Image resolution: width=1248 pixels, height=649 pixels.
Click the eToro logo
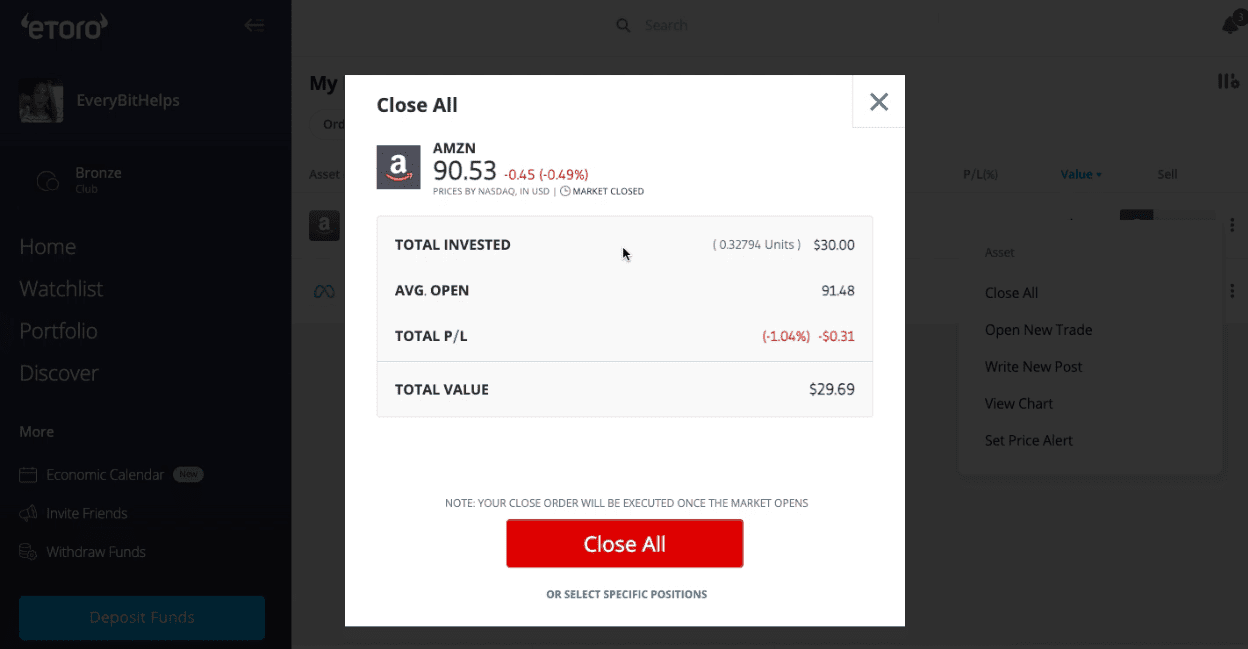pos(63,27)
